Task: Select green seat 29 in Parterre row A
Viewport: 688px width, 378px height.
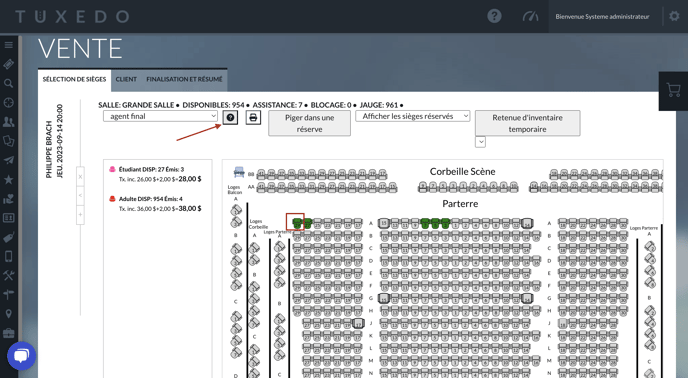Action: click(x=297, y=223)
